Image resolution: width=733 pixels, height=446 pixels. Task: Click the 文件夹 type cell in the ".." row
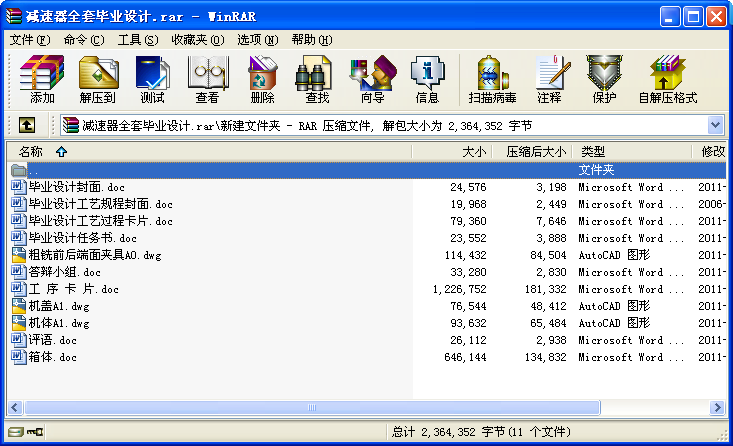coord(596,170)
